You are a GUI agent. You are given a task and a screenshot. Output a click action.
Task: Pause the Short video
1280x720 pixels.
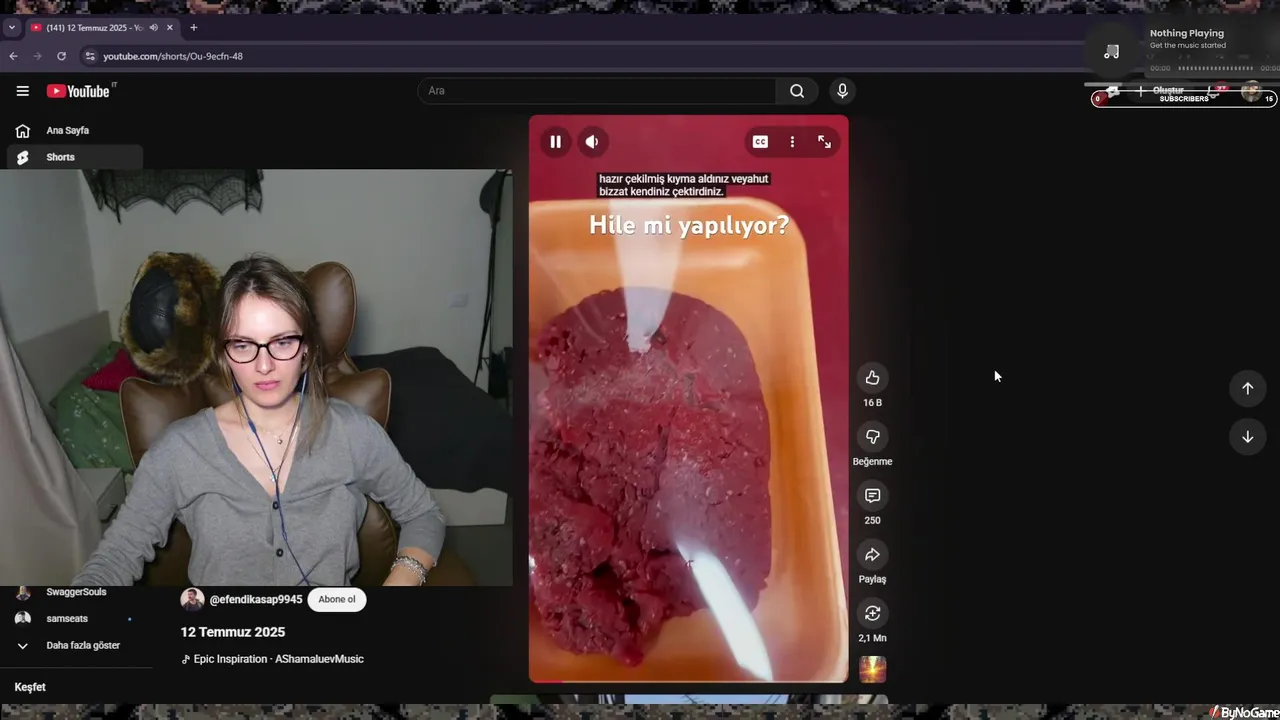click(555, 142)
